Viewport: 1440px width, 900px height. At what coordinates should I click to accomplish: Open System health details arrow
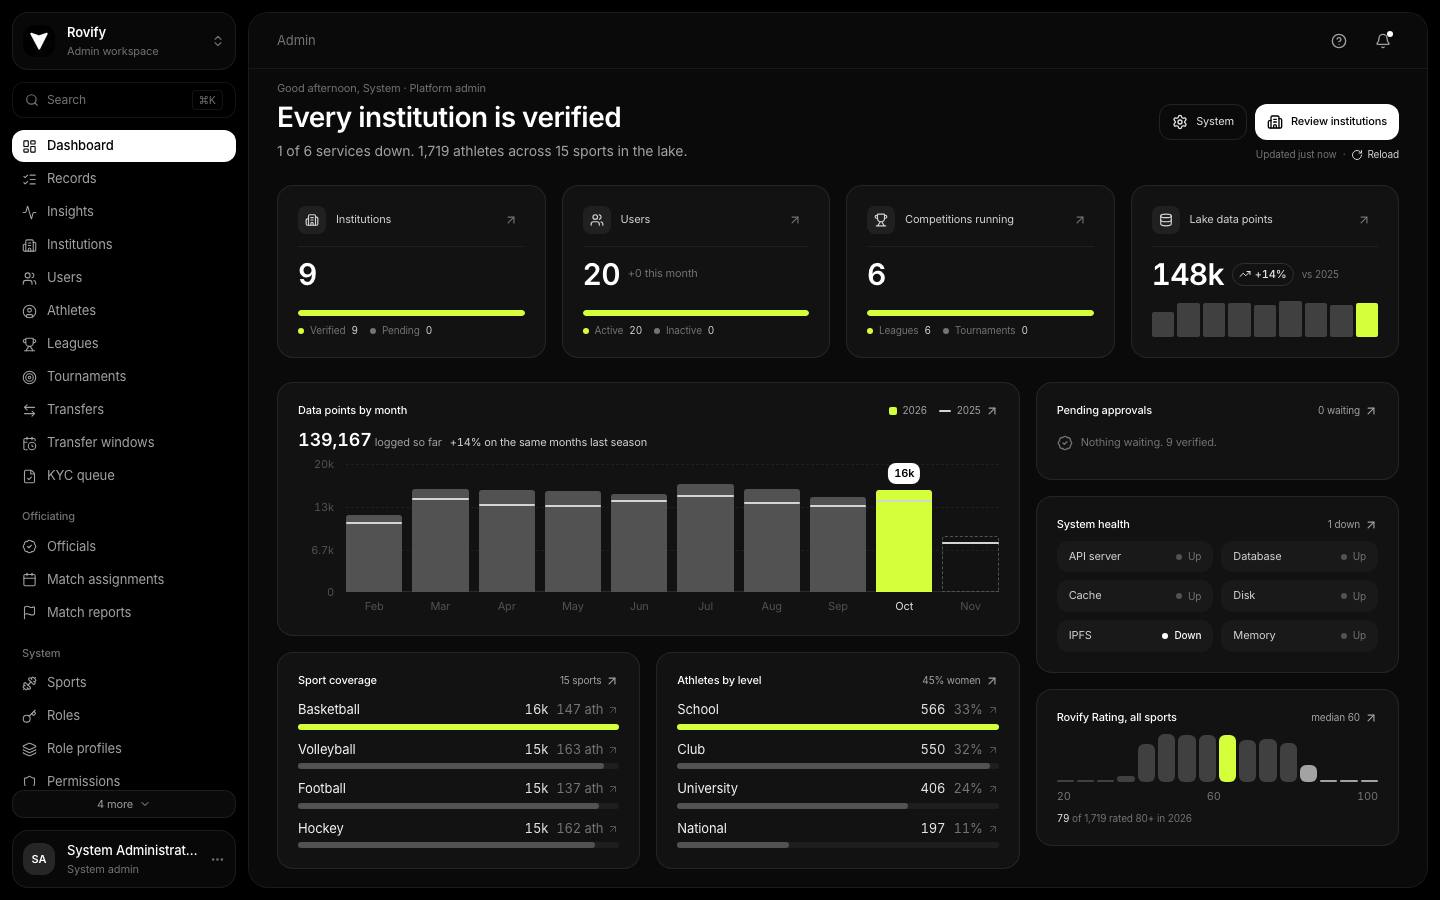[x=1371, y=525]
